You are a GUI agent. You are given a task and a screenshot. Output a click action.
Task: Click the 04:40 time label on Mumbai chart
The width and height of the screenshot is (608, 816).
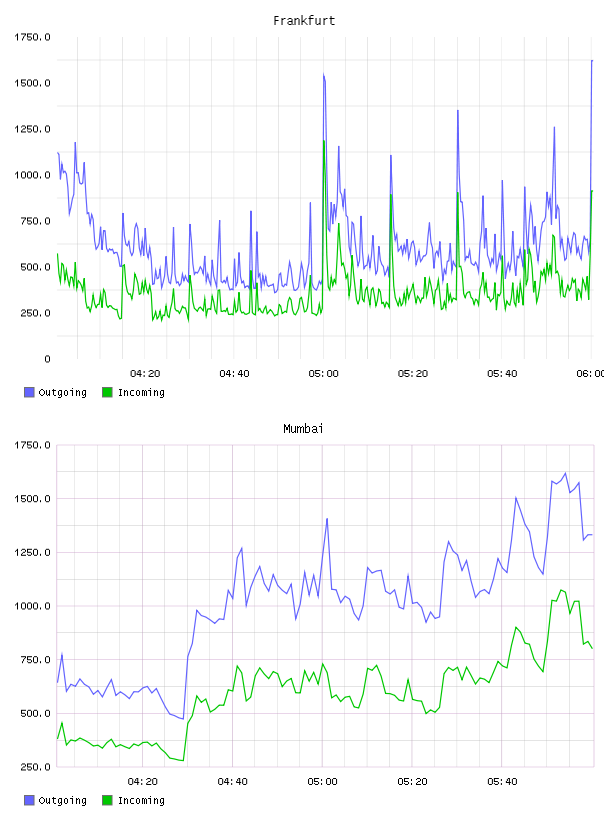pyautogui.click(x=233, y=782)
